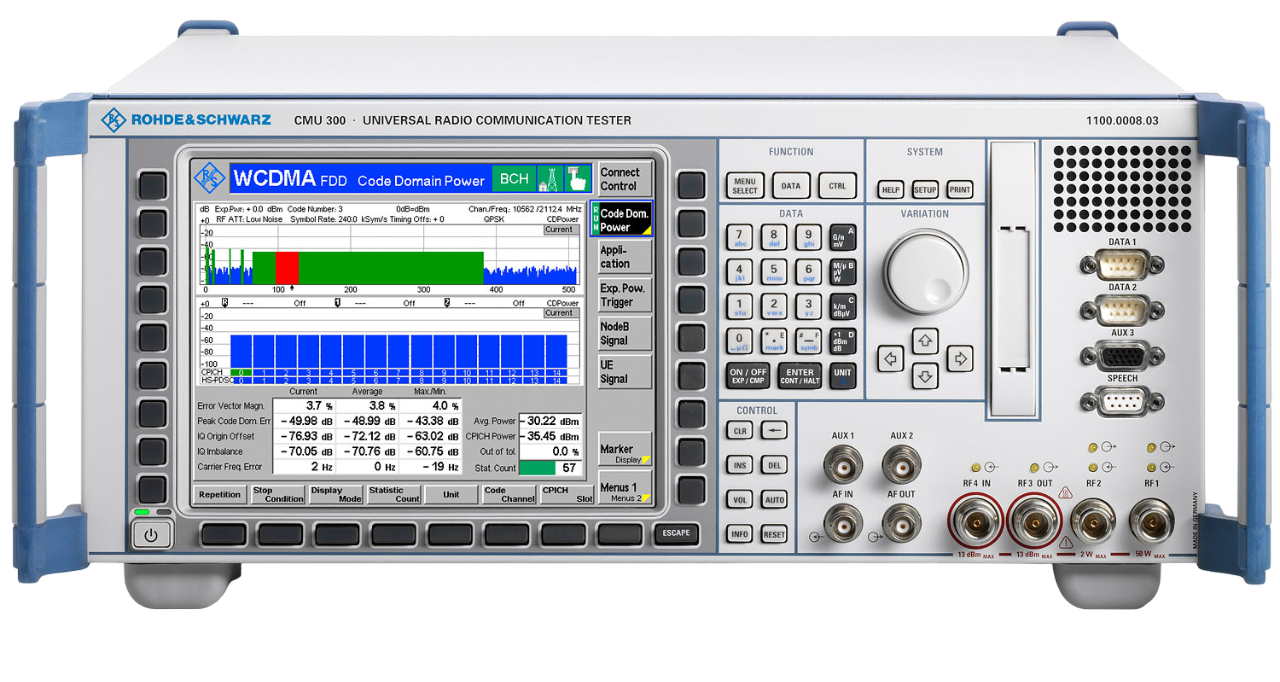Tap the right arrow cursor key

(960, 358)
